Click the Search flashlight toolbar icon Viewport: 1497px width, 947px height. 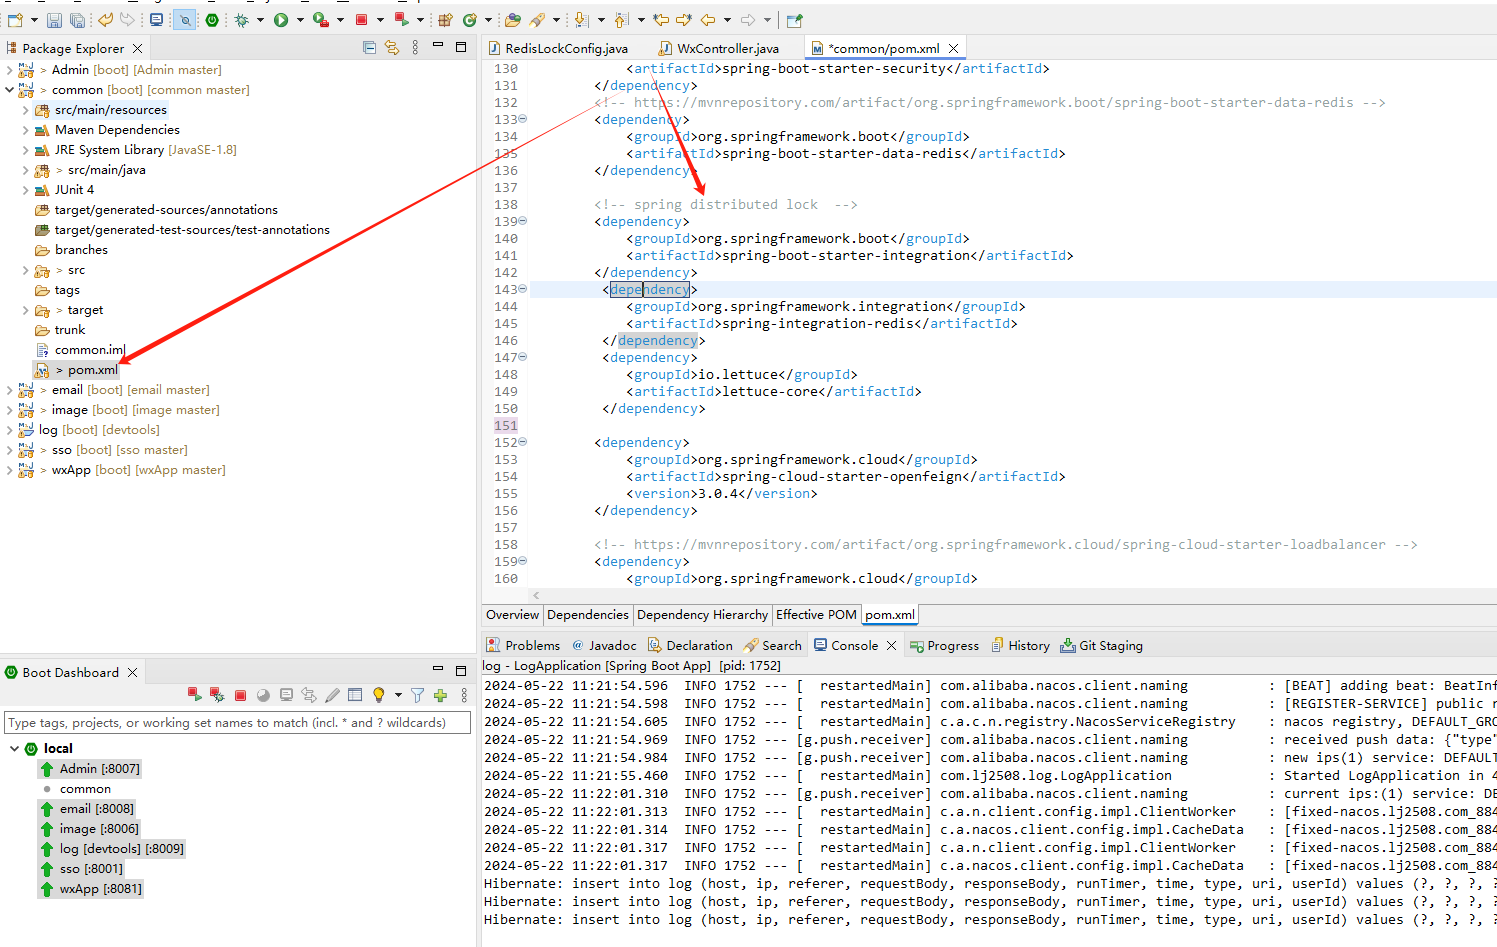click(x=537, y=20)
